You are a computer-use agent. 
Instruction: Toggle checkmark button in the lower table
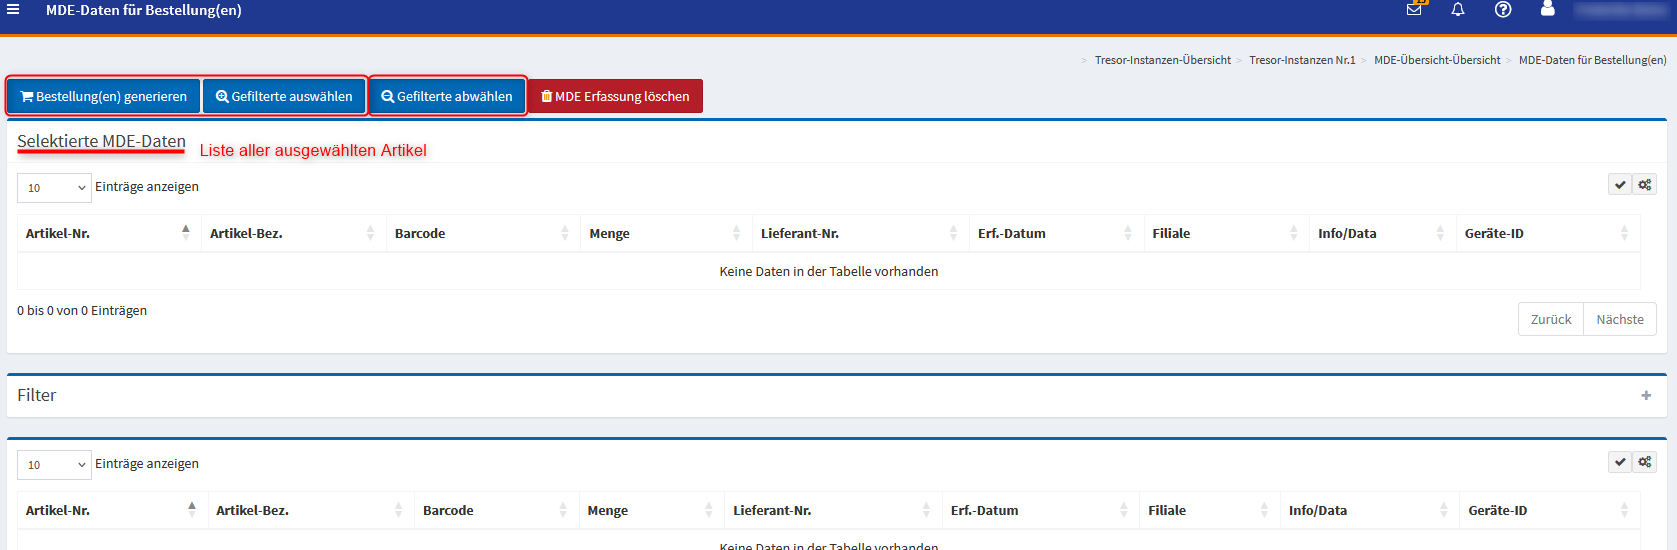[1620, 462]
